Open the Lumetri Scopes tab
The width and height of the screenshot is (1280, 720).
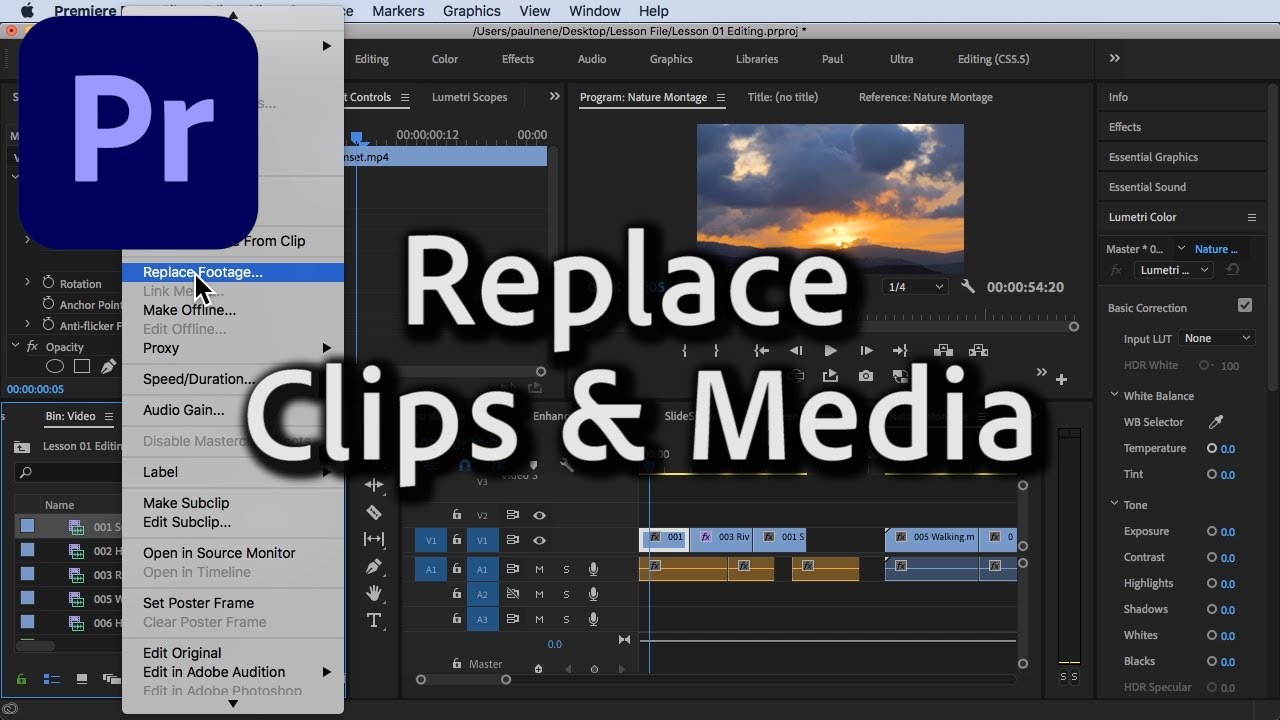469,97
